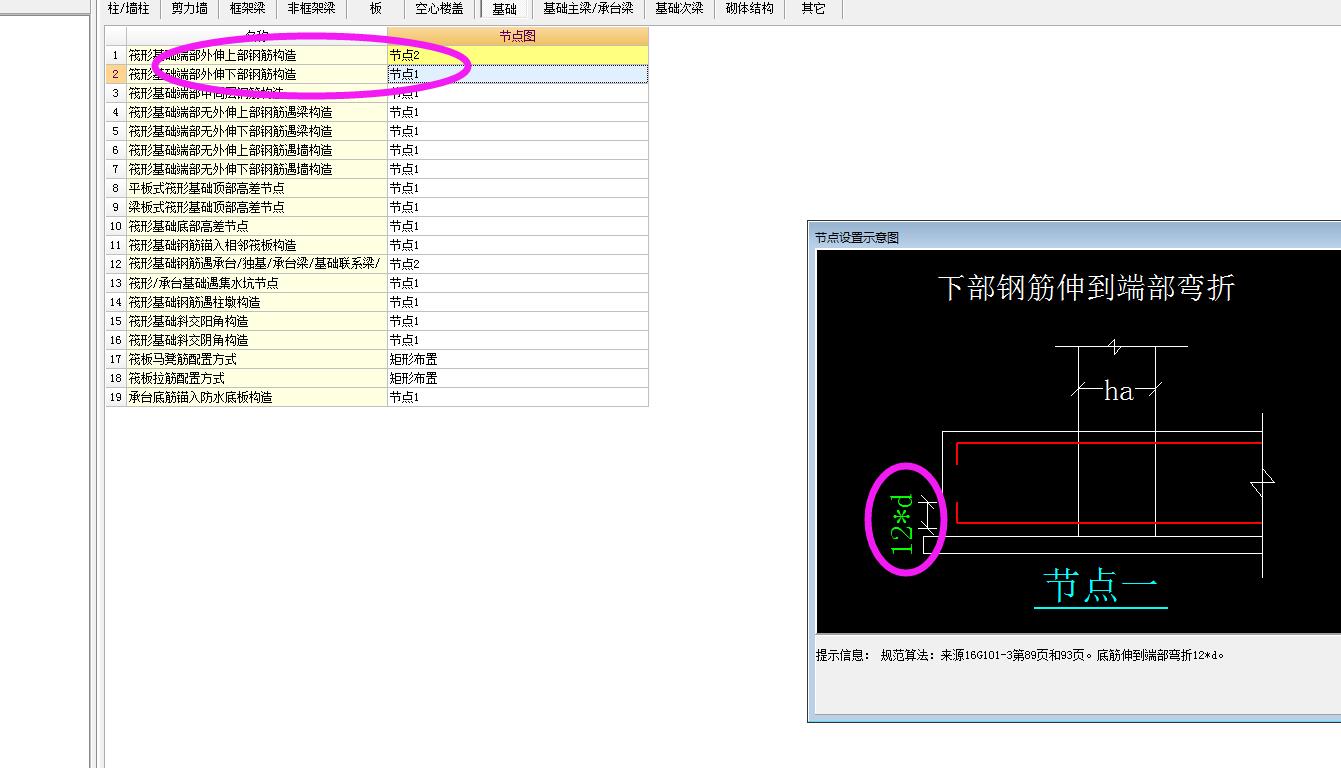Switch to the 基础次梁 tab

point(679,9)
